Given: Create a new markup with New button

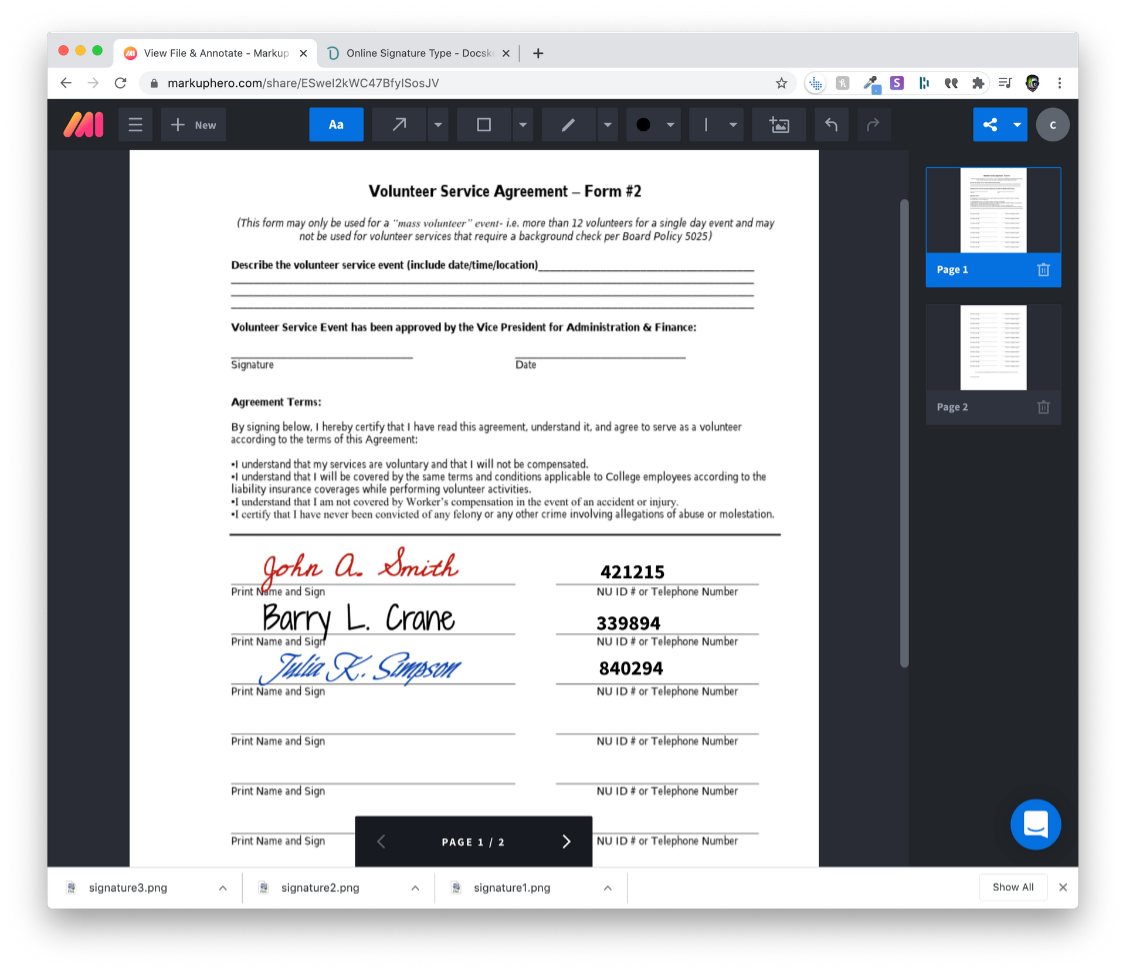Looking at the screenshot, I should tap(193, 125).
